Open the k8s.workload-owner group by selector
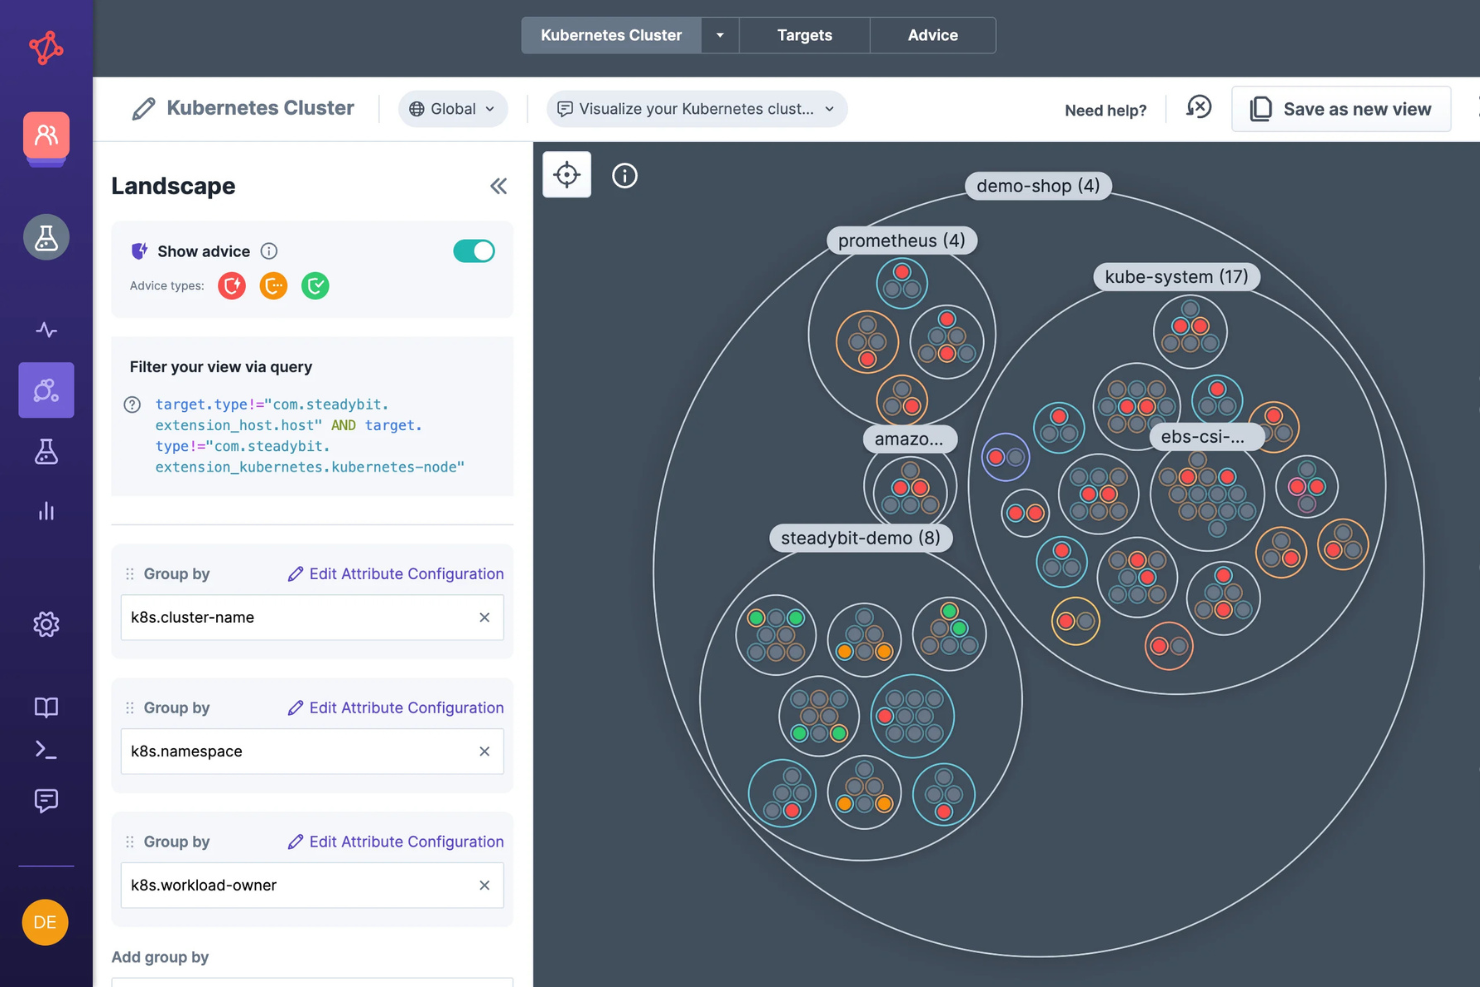 (312, 886)
